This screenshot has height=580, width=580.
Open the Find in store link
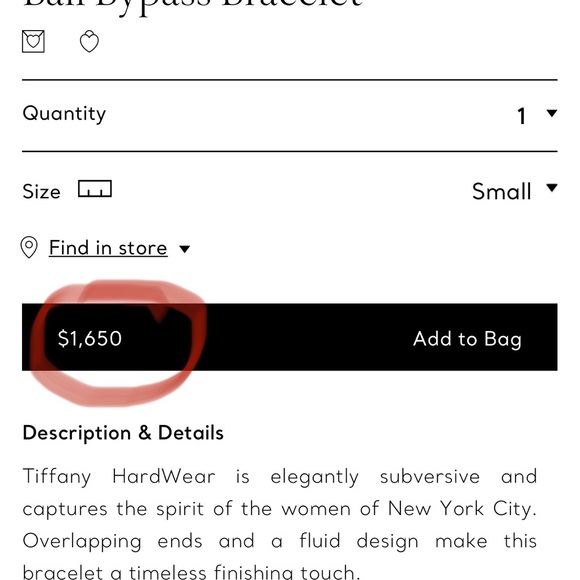[108, 247]
